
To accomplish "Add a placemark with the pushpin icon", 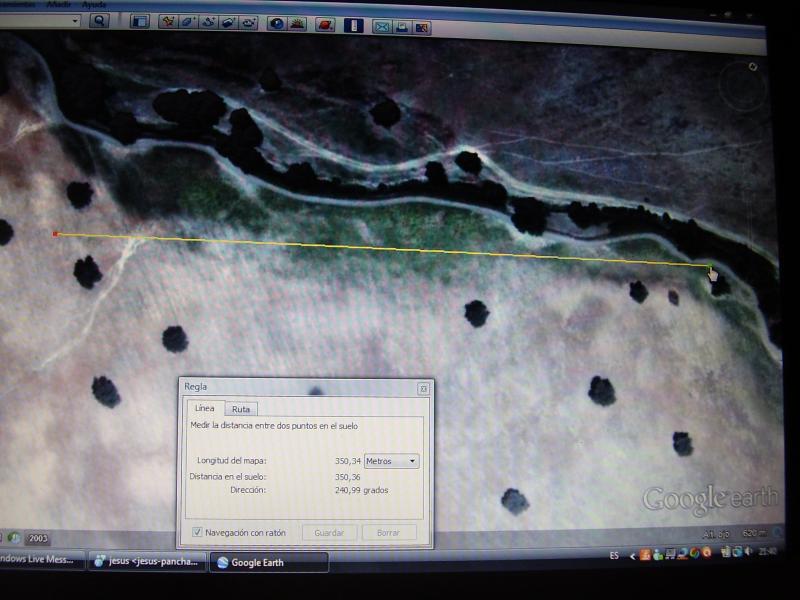I will [x=168, y=21].
